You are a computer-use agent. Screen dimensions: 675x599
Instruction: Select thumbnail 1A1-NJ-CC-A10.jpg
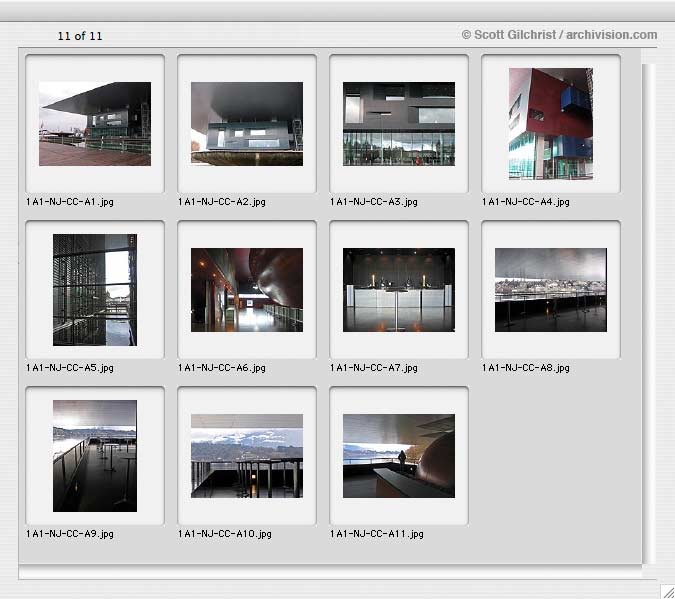coord(247,456)
